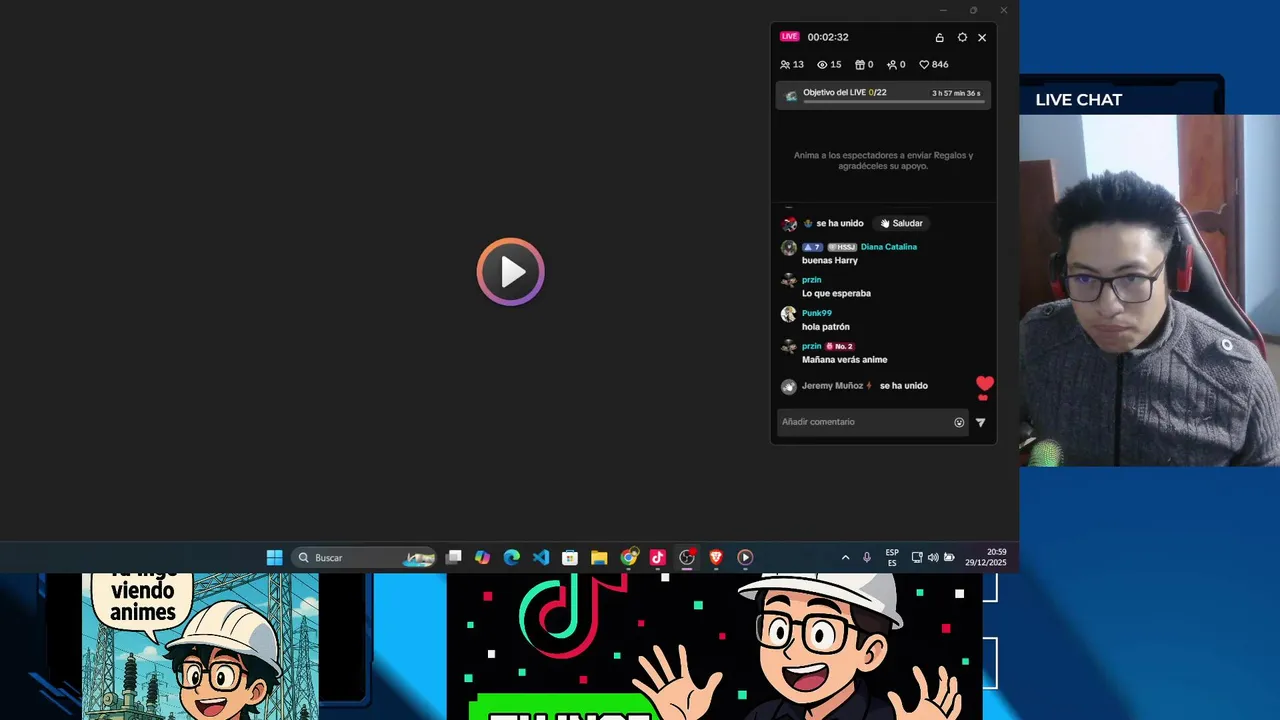Open Google Chrome from the taskbar
Image resolution: width=1280 pixels, height=720 pixels.
pos(628,557)
